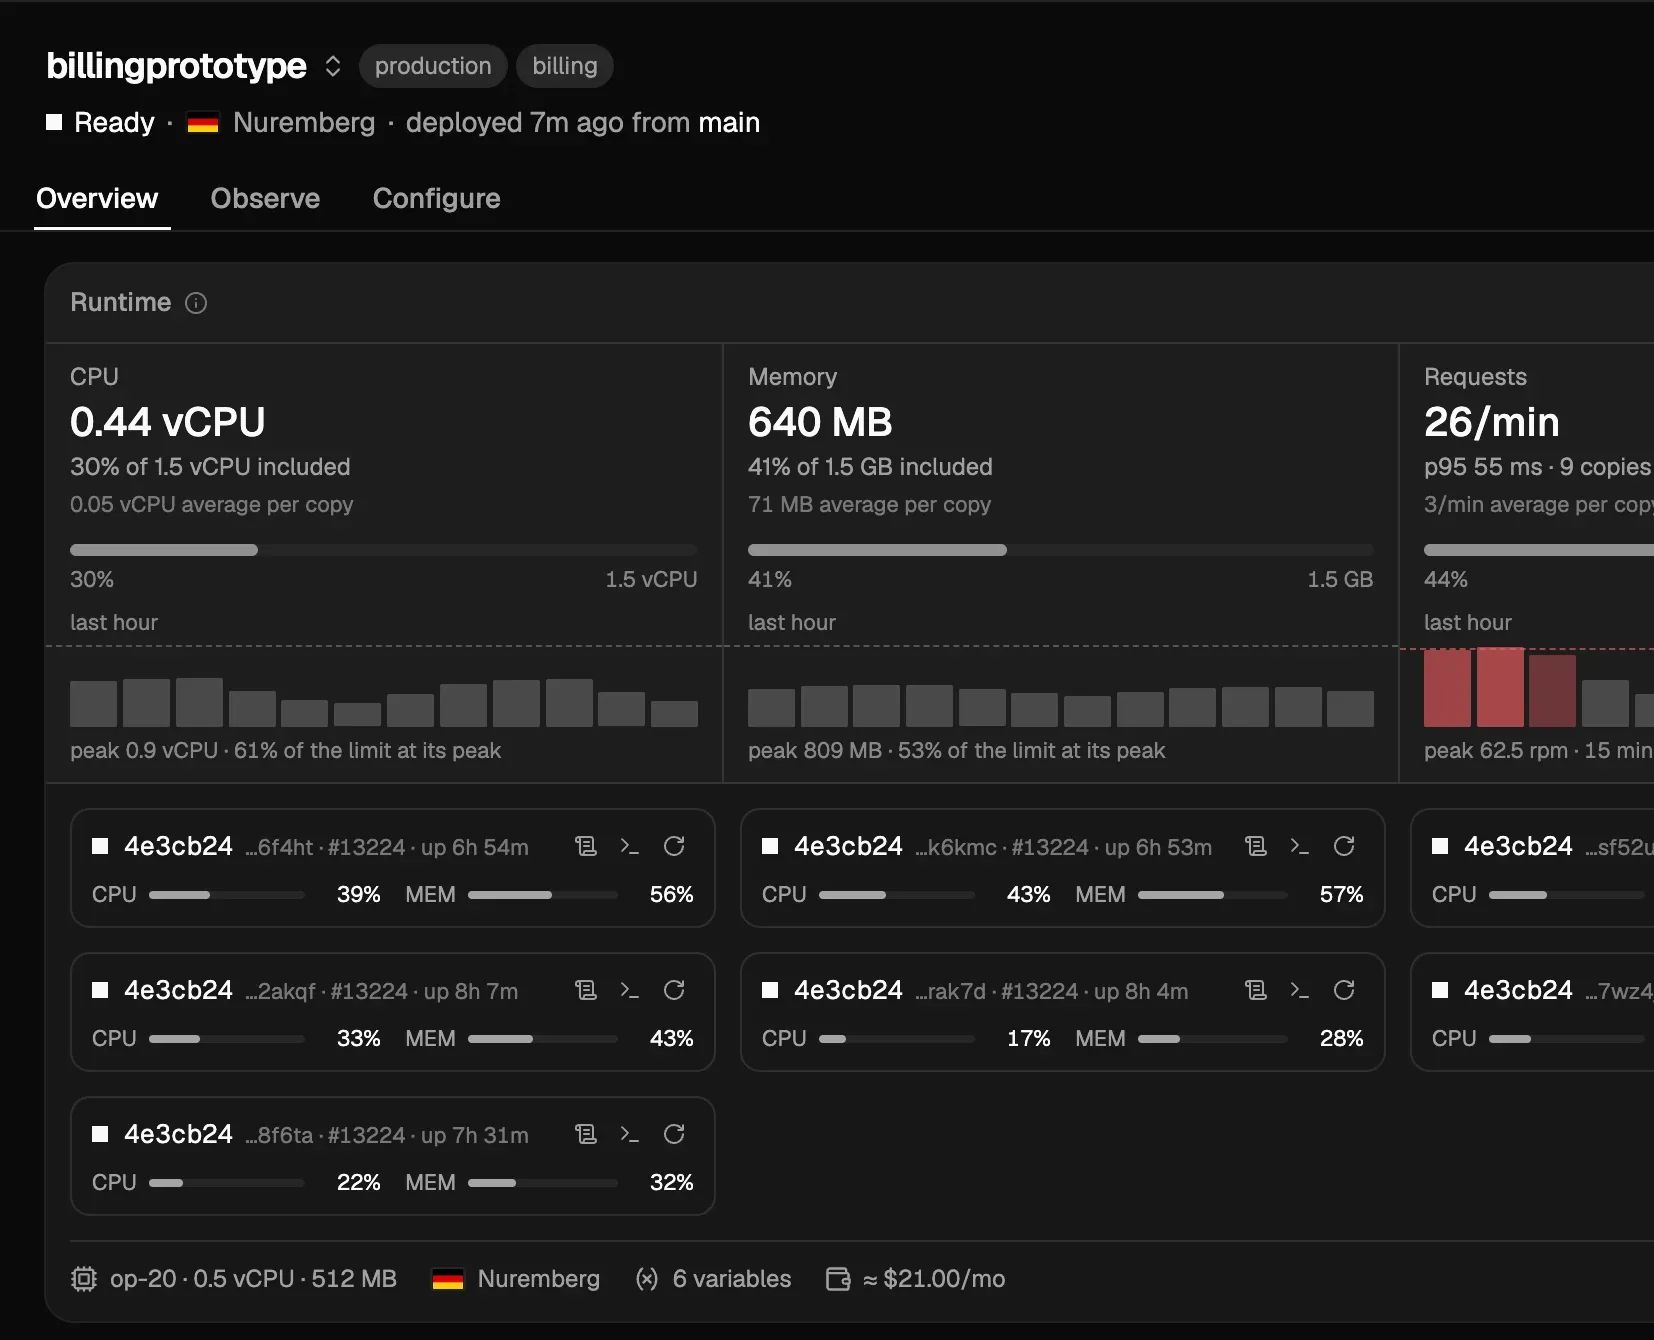Restart the k6kmc copy
The image size is (1654, 1340).
[1344, 847]
